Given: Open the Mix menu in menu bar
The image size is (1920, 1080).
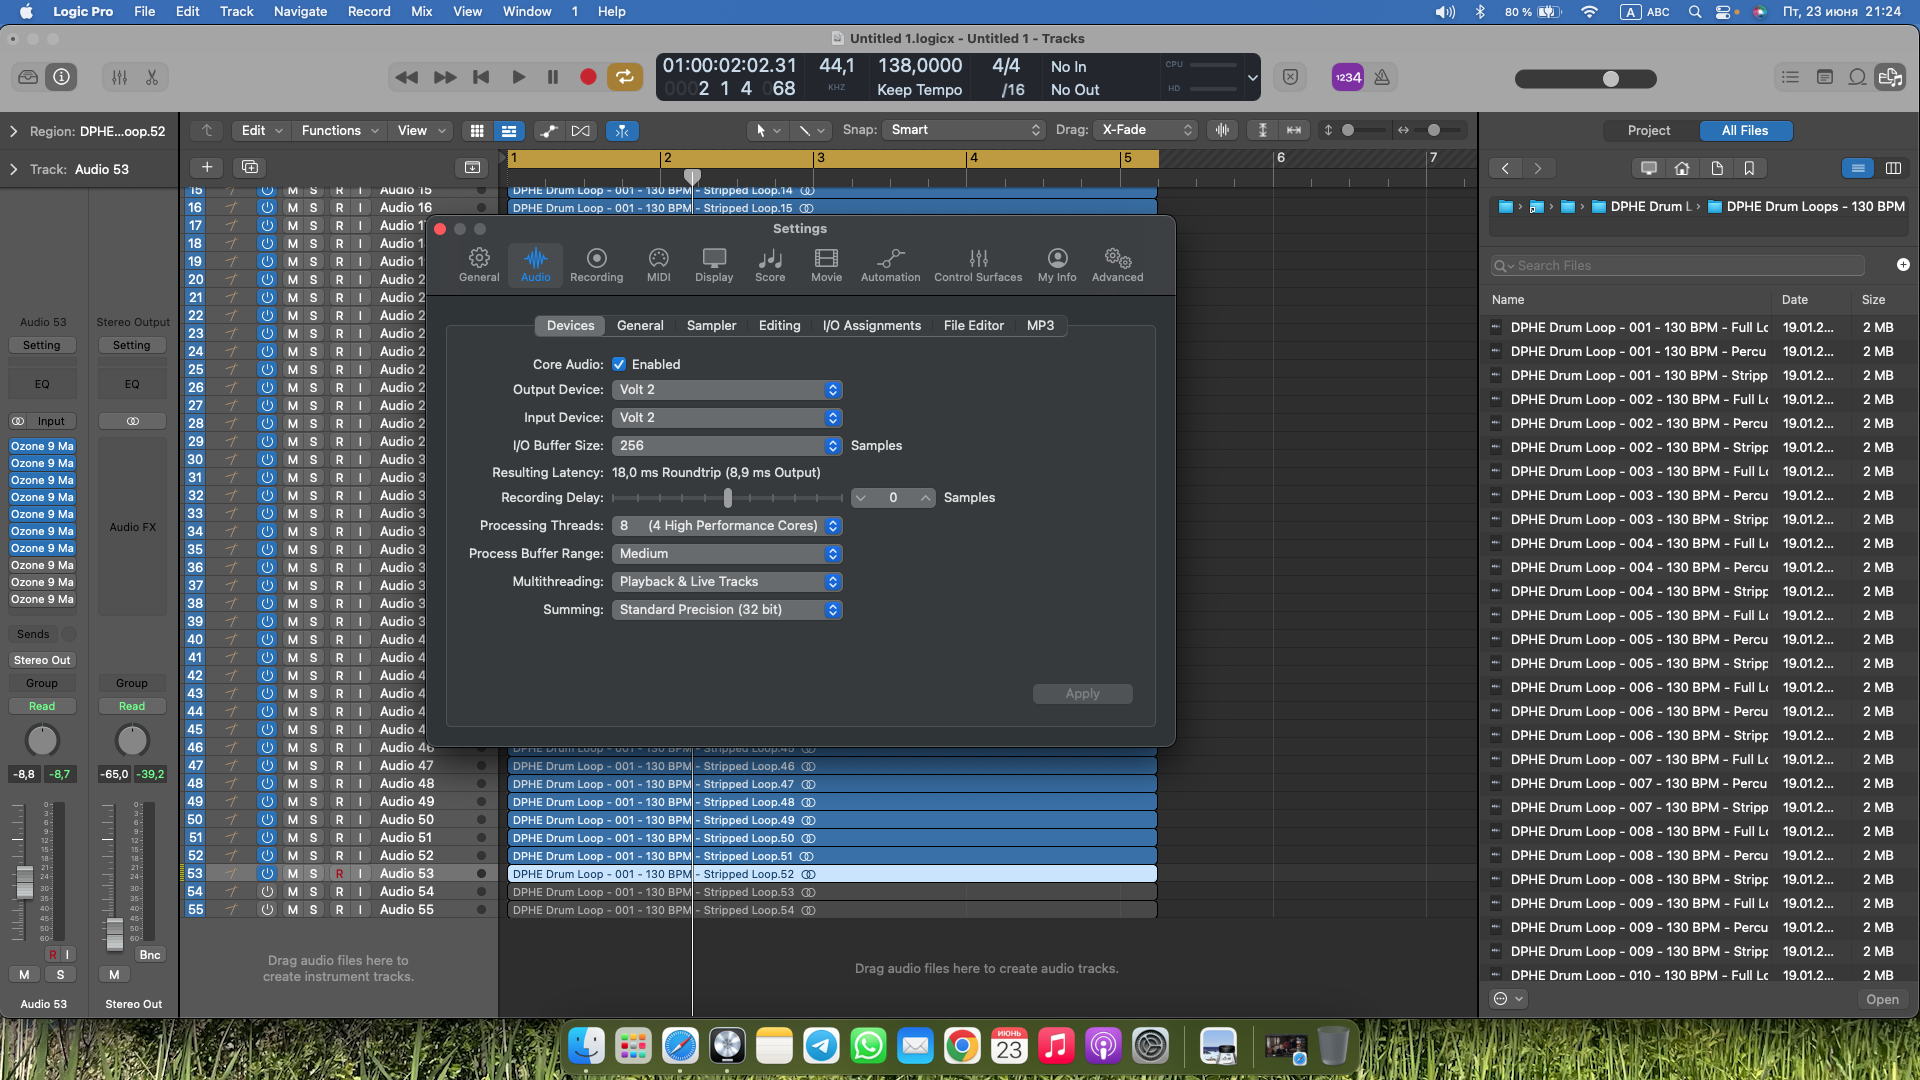Looking at the screenshot, I should pos(421,12).
